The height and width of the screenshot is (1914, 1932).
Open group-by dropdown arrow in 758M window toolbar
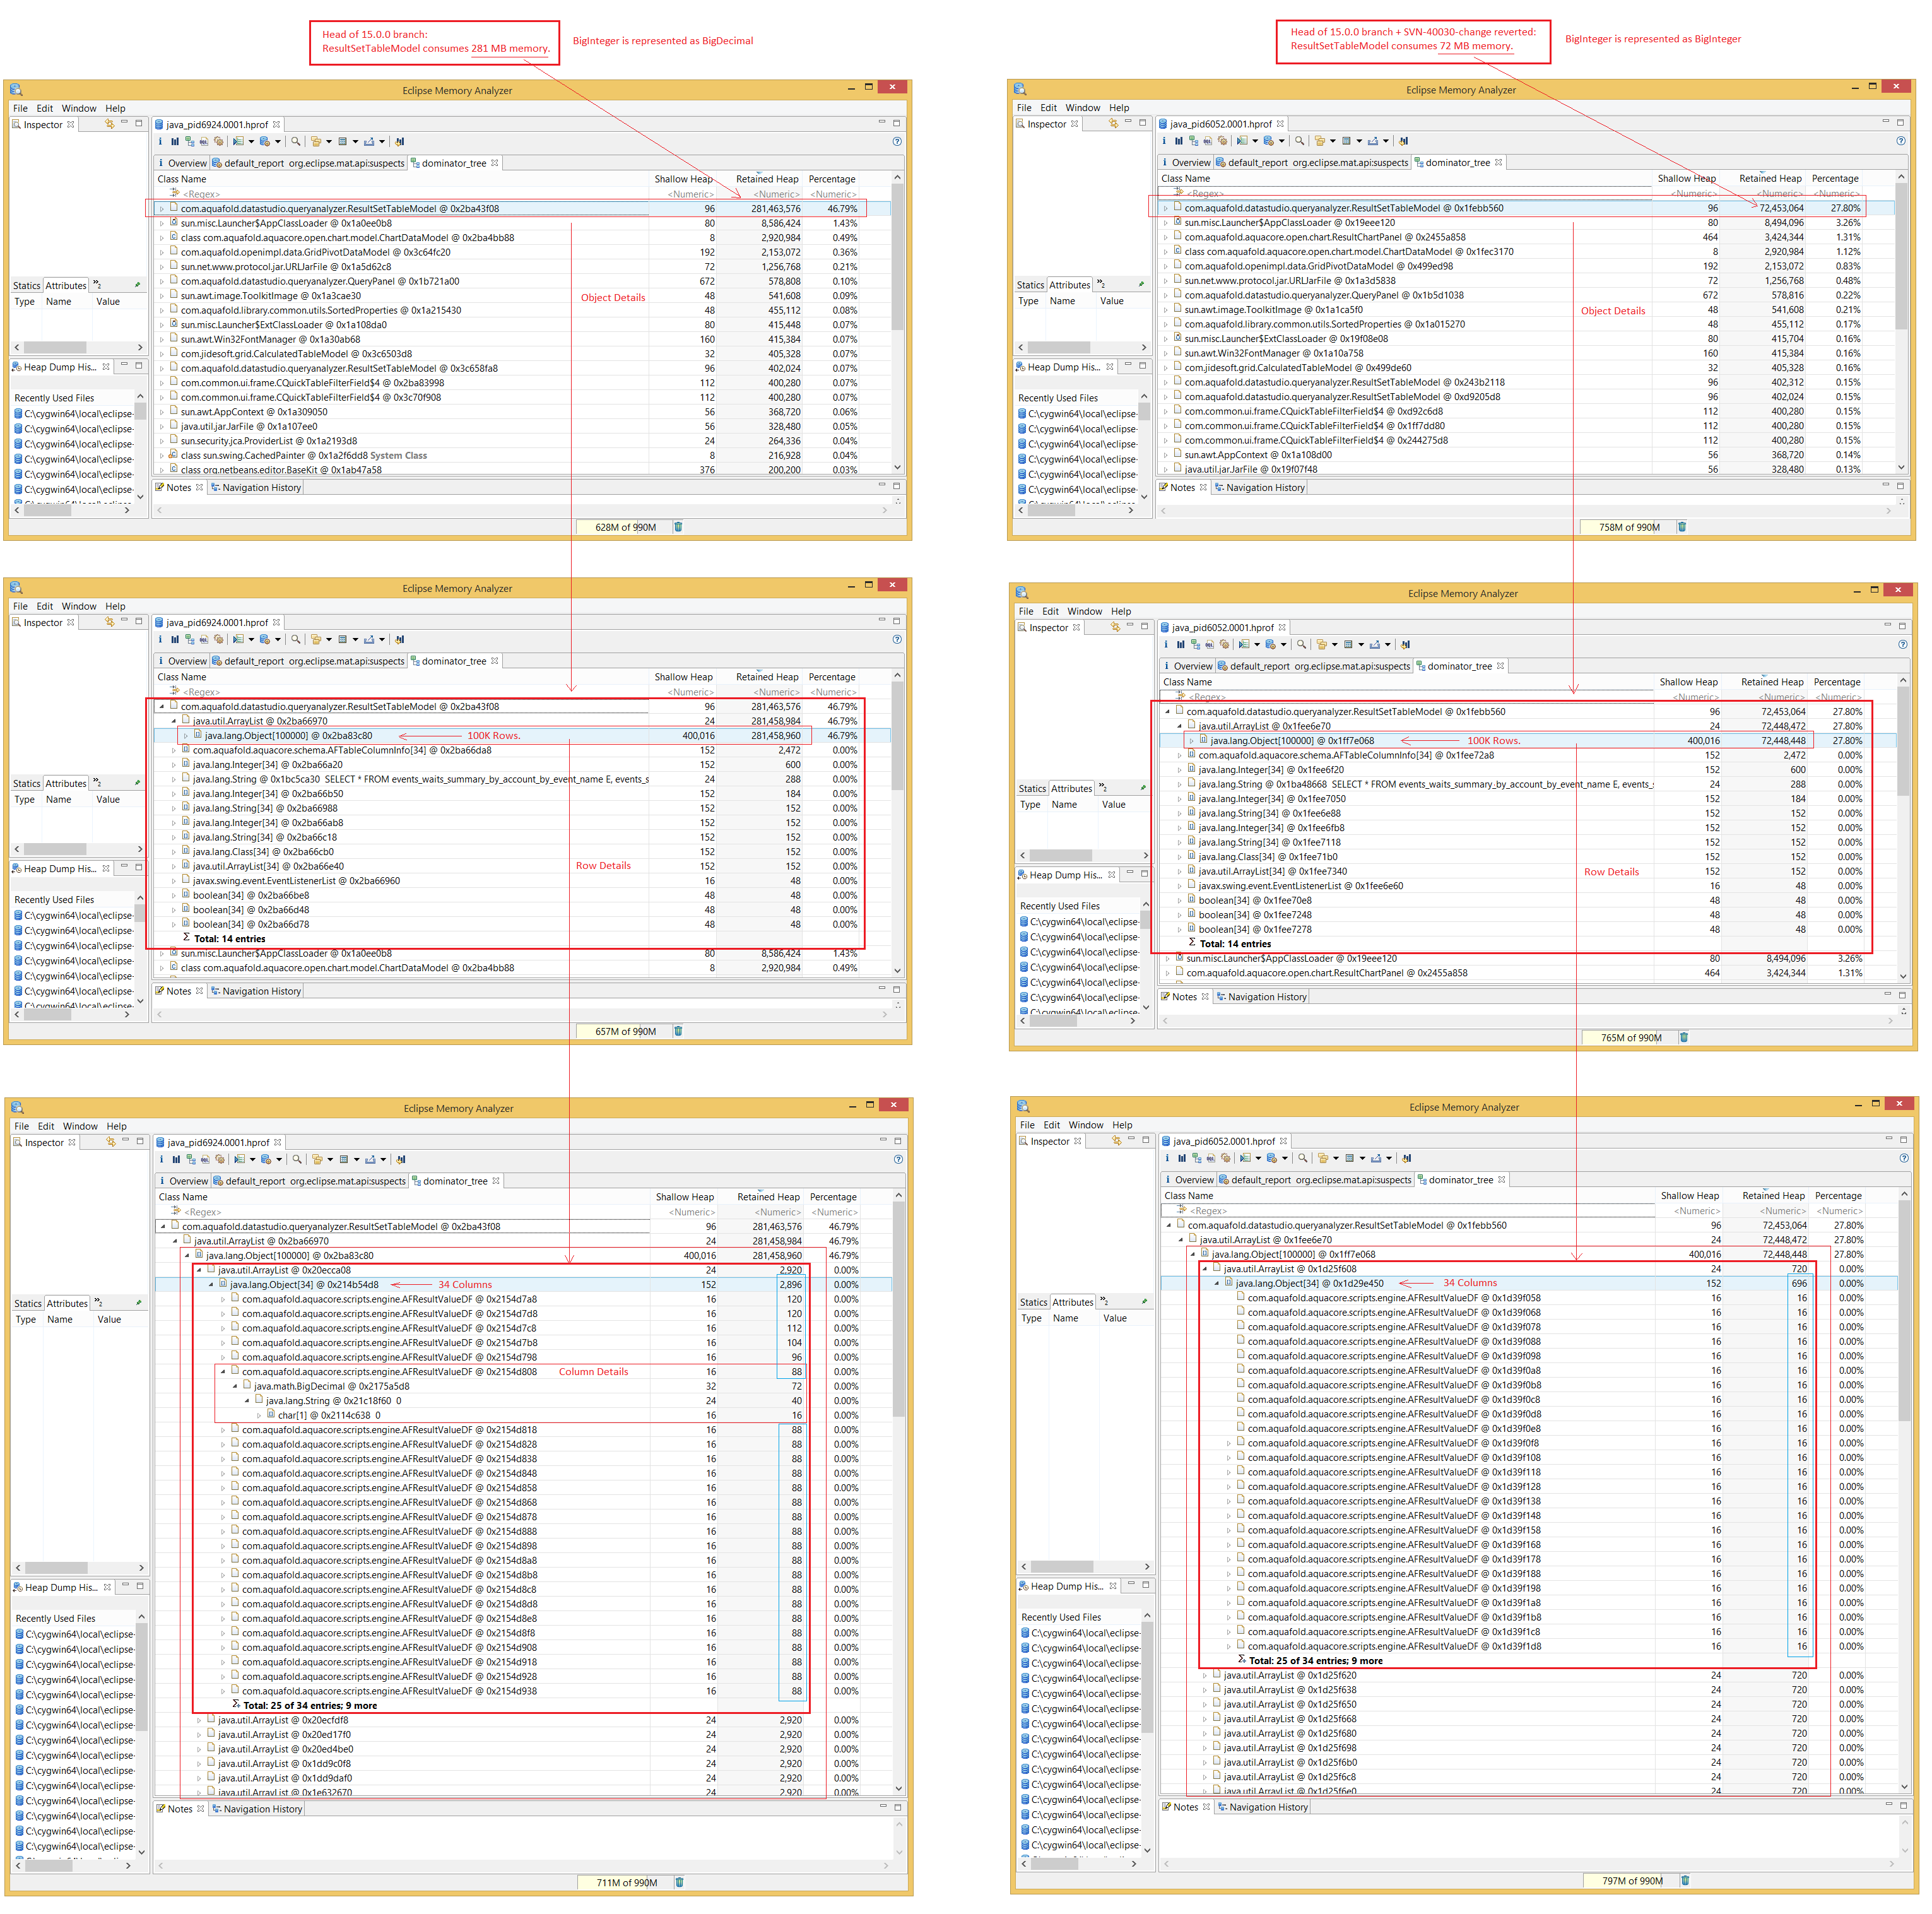[1334, 141]
